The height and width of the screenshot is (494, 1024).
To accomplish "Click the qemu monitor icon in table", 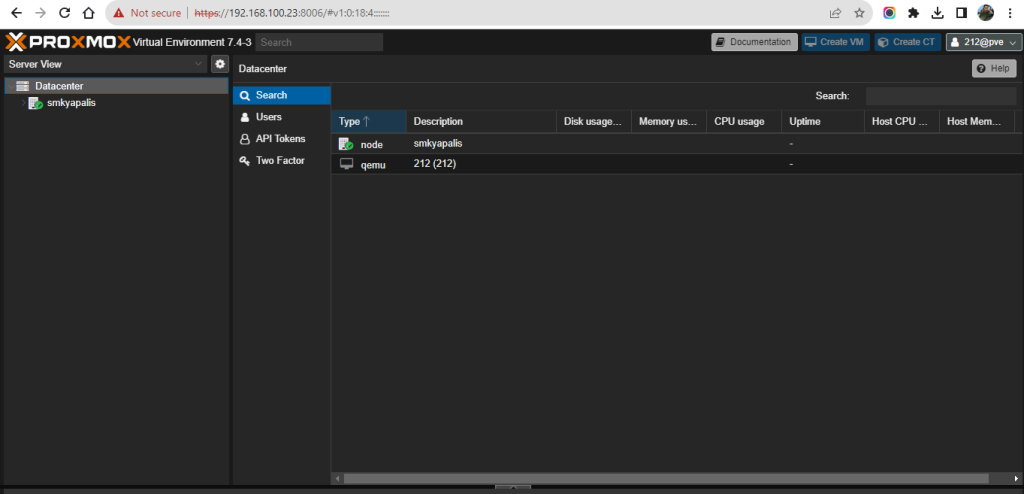I will (x=346, y=164).
